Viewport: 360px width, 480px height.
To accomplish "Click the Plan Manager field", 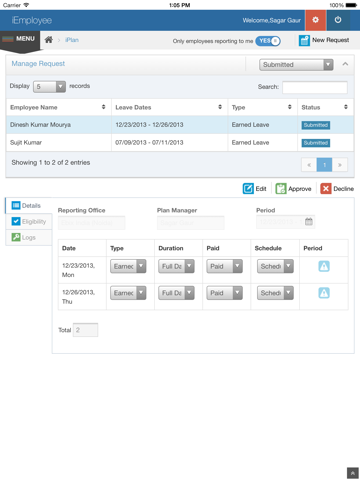I will [x=191, y=223].
